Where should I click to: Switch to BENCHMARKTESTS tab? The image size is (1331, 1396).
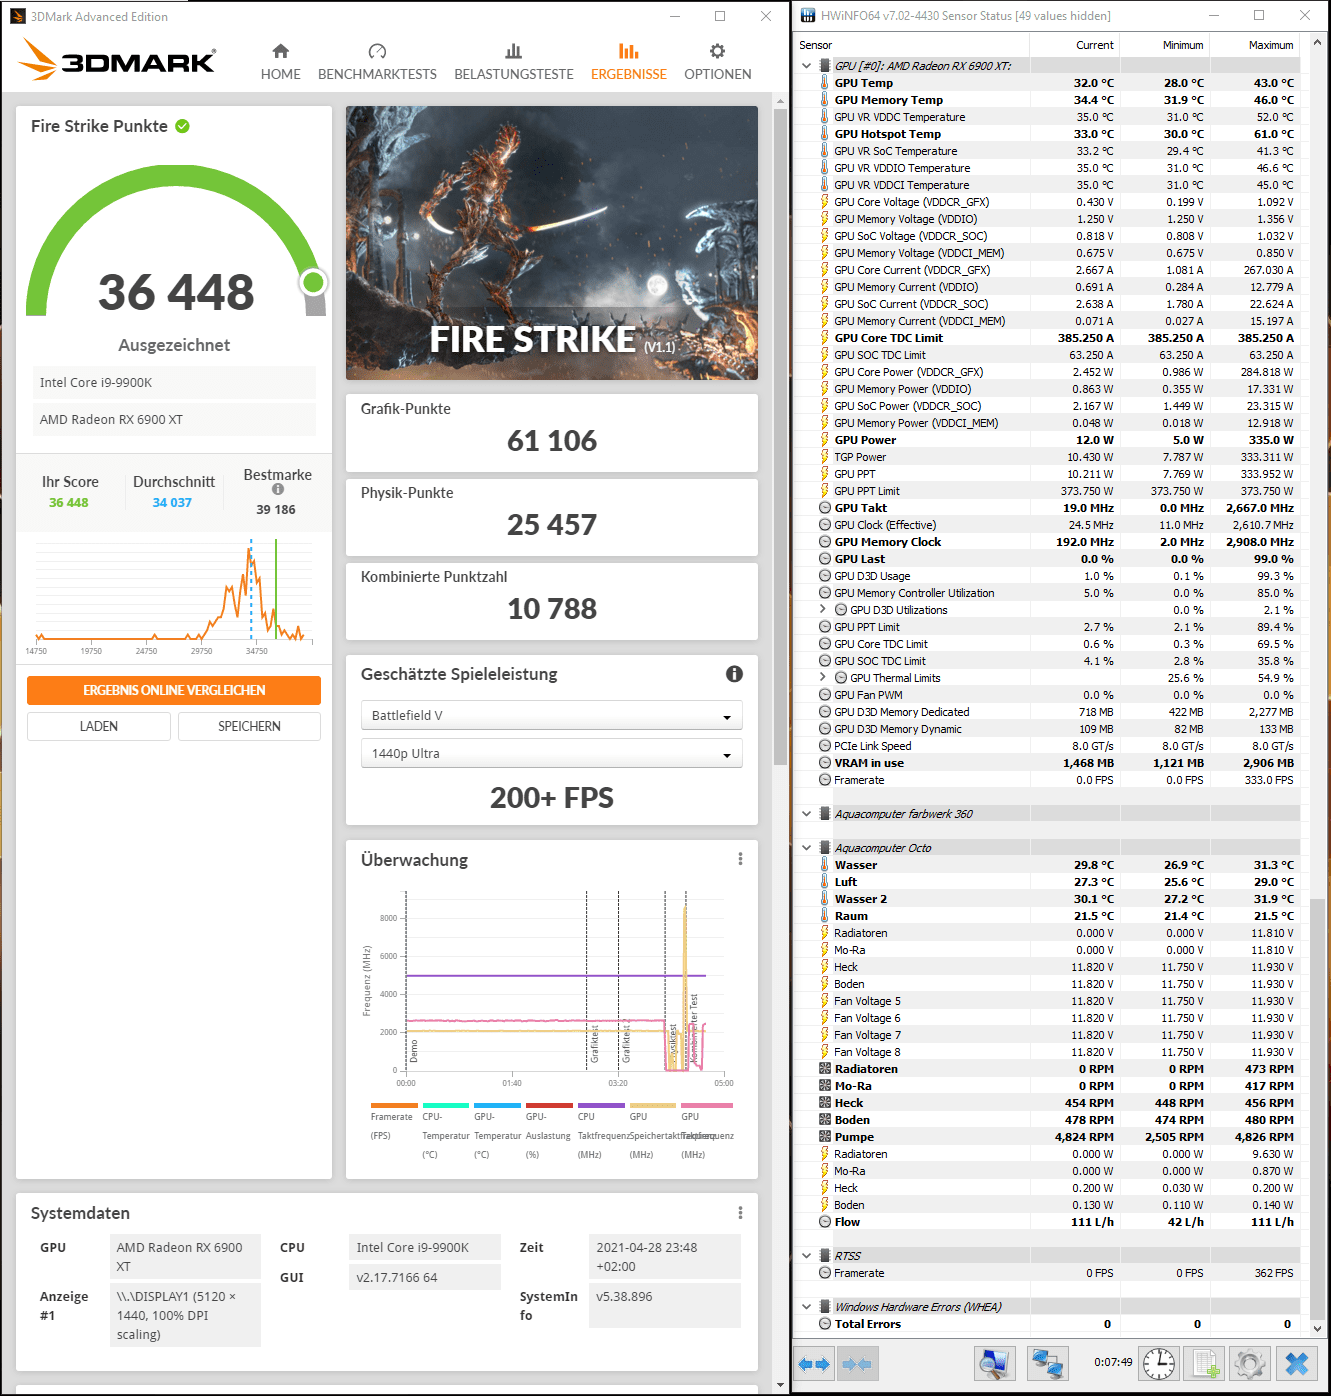377,62
